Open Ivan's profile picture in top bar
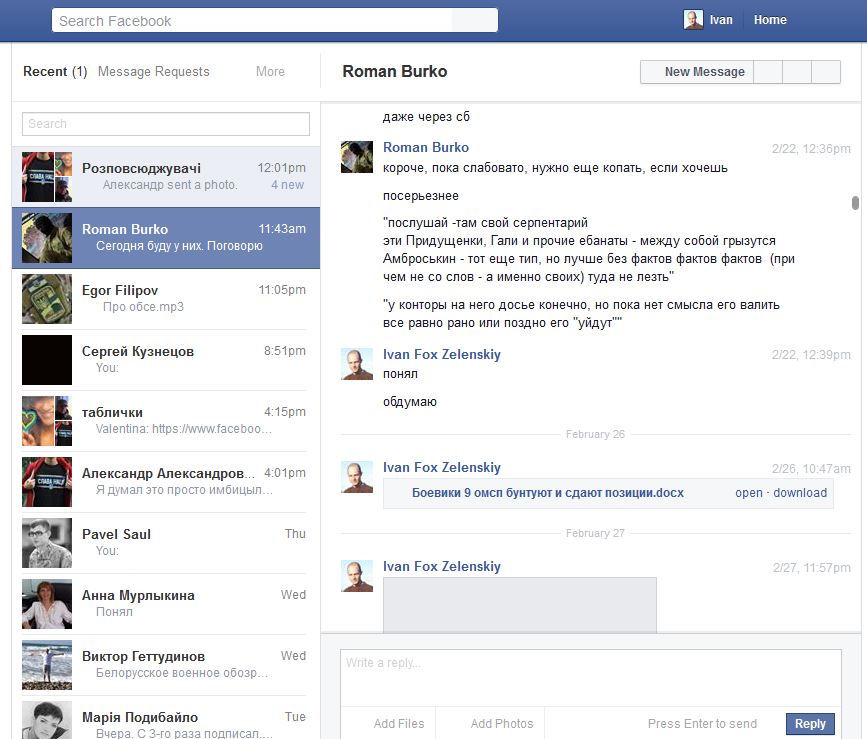 coord(693,20)
